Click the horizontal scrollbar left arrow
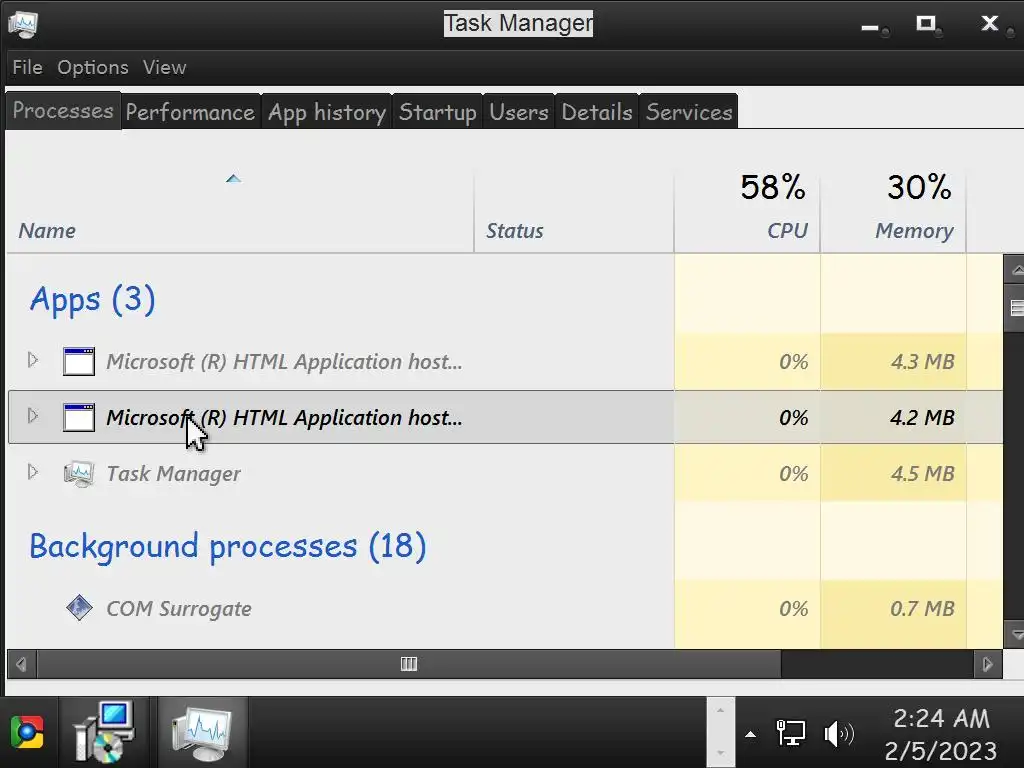The image size is (1024, 768). pyautogui.click(x=22, y=664)
